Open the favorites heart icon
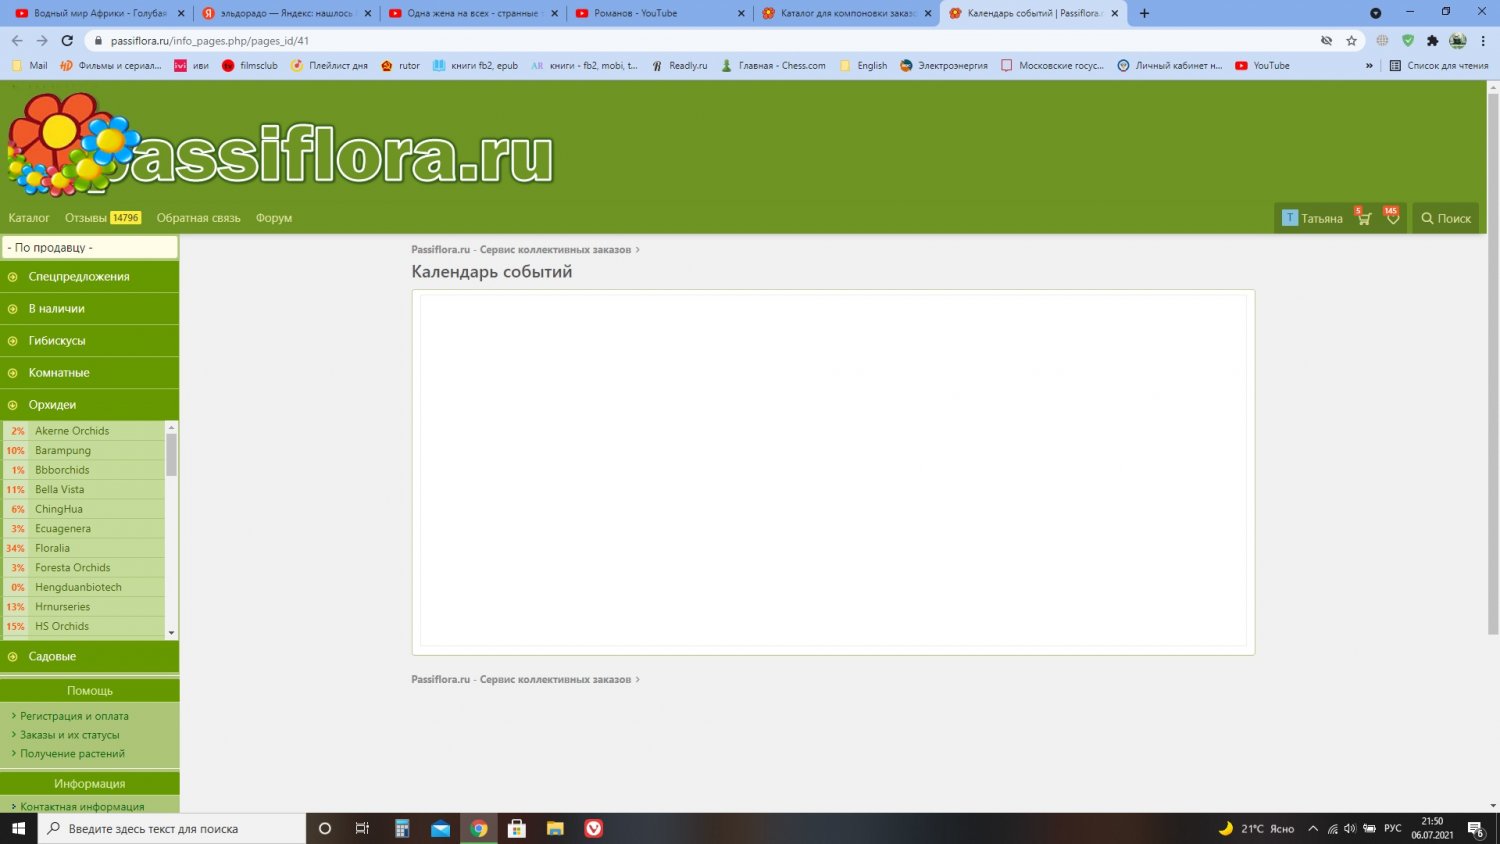The height and width of the screenshot is (844, 1500). tap(1392, 218)
